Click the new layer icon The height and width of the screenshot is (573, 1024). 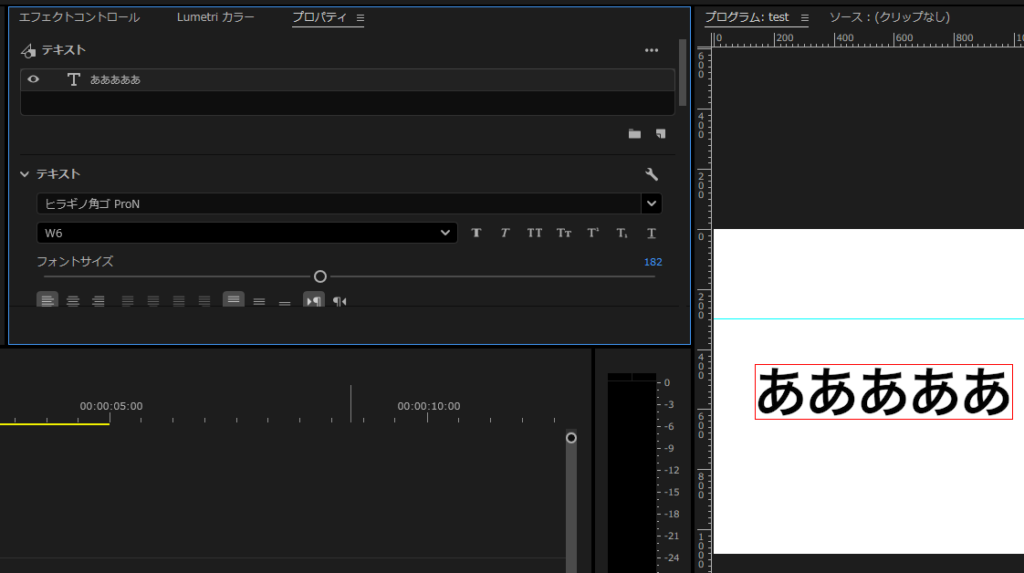click(x=660, y=134)
